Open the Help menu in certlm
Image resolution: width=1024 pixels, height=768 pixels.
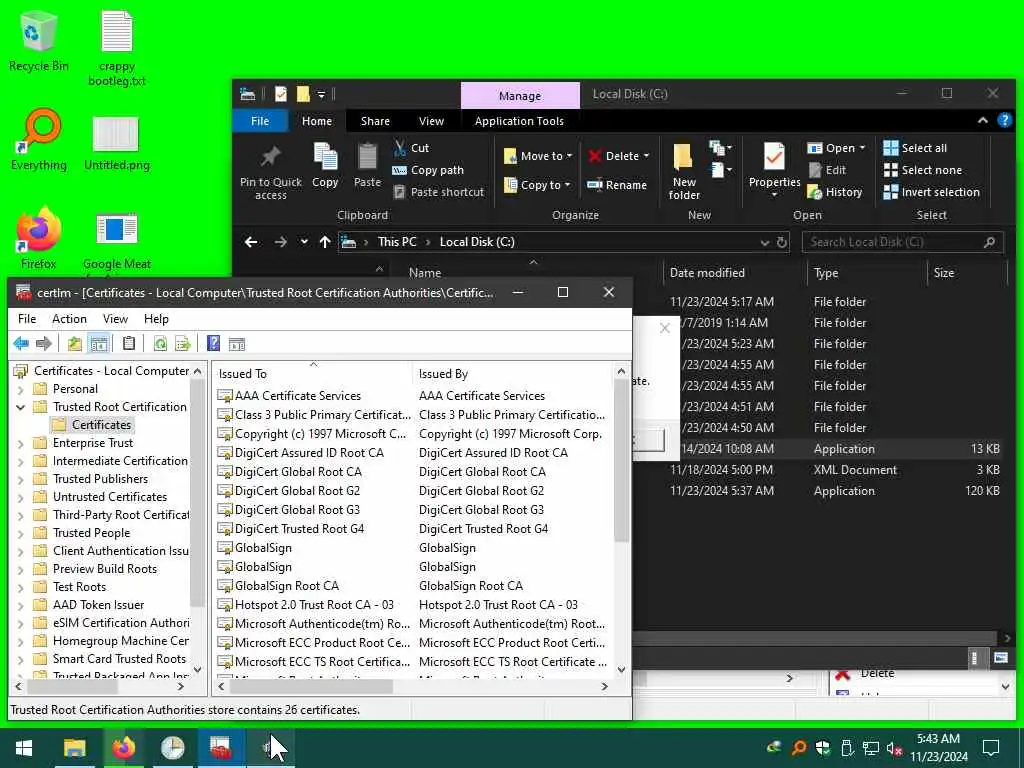click(x=156, y=319)
